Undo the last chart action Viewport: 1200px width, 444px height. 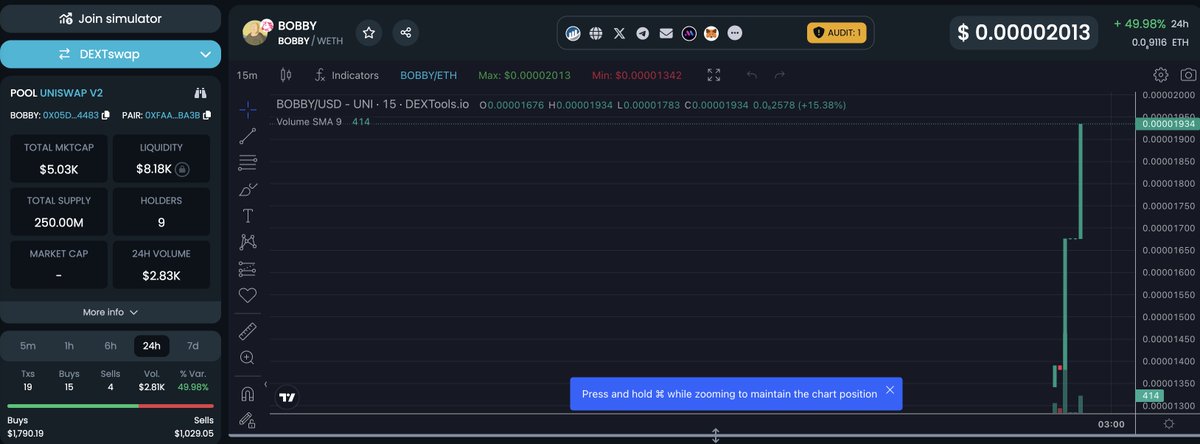click(x=752, y=75)
